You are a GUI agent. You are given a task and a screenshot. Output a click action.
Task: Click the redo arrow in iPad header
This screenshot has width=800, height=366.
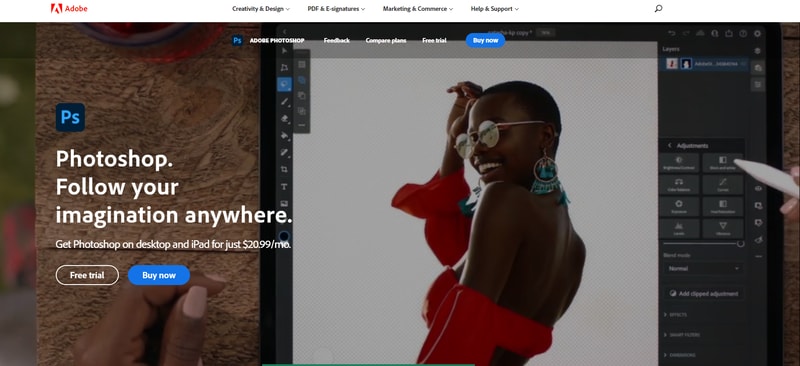(x=686, y=33)
